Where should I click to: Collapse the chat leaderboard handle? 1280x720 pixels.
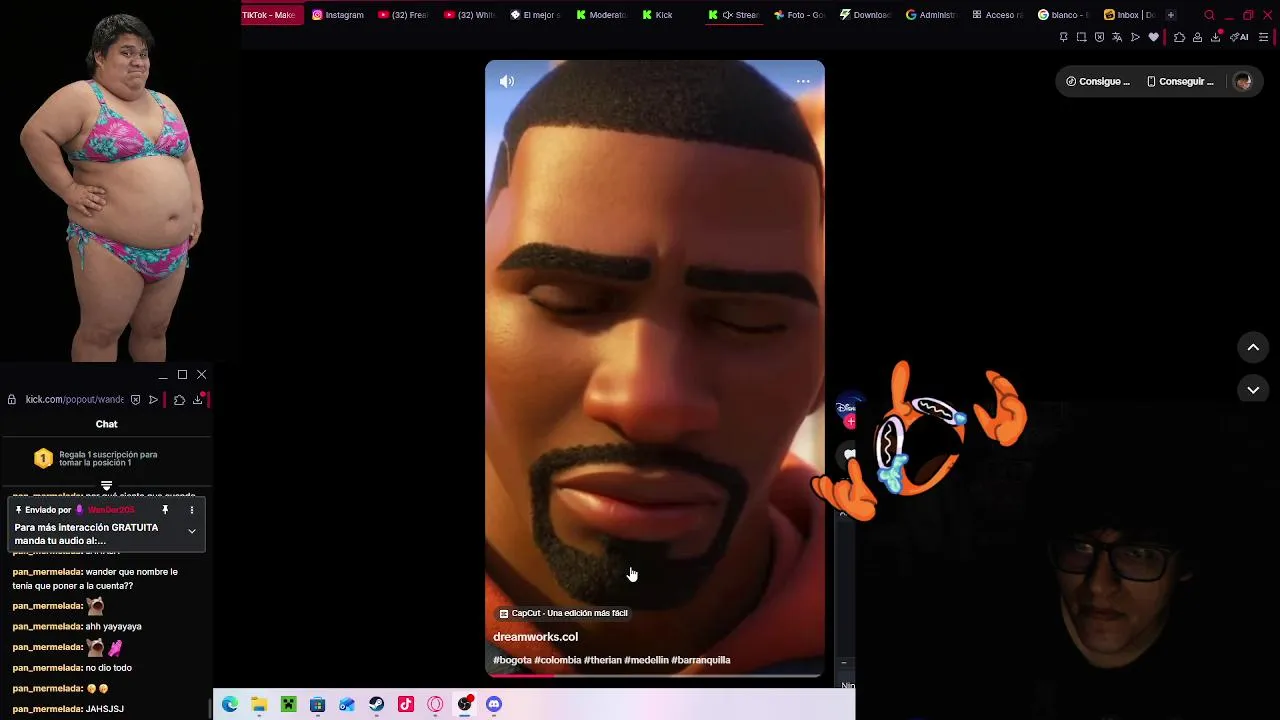(106, 487)
